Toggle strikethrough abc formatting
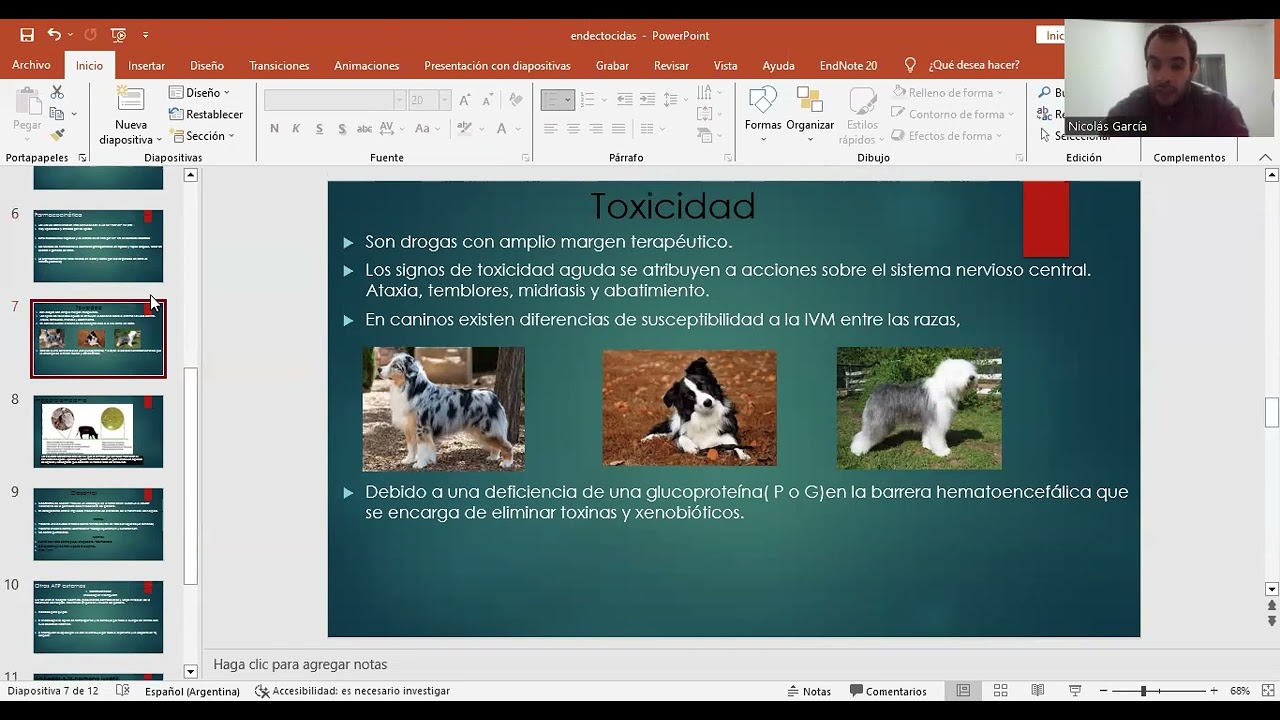This screenshot has width=1280, height=720. point(365,129)
